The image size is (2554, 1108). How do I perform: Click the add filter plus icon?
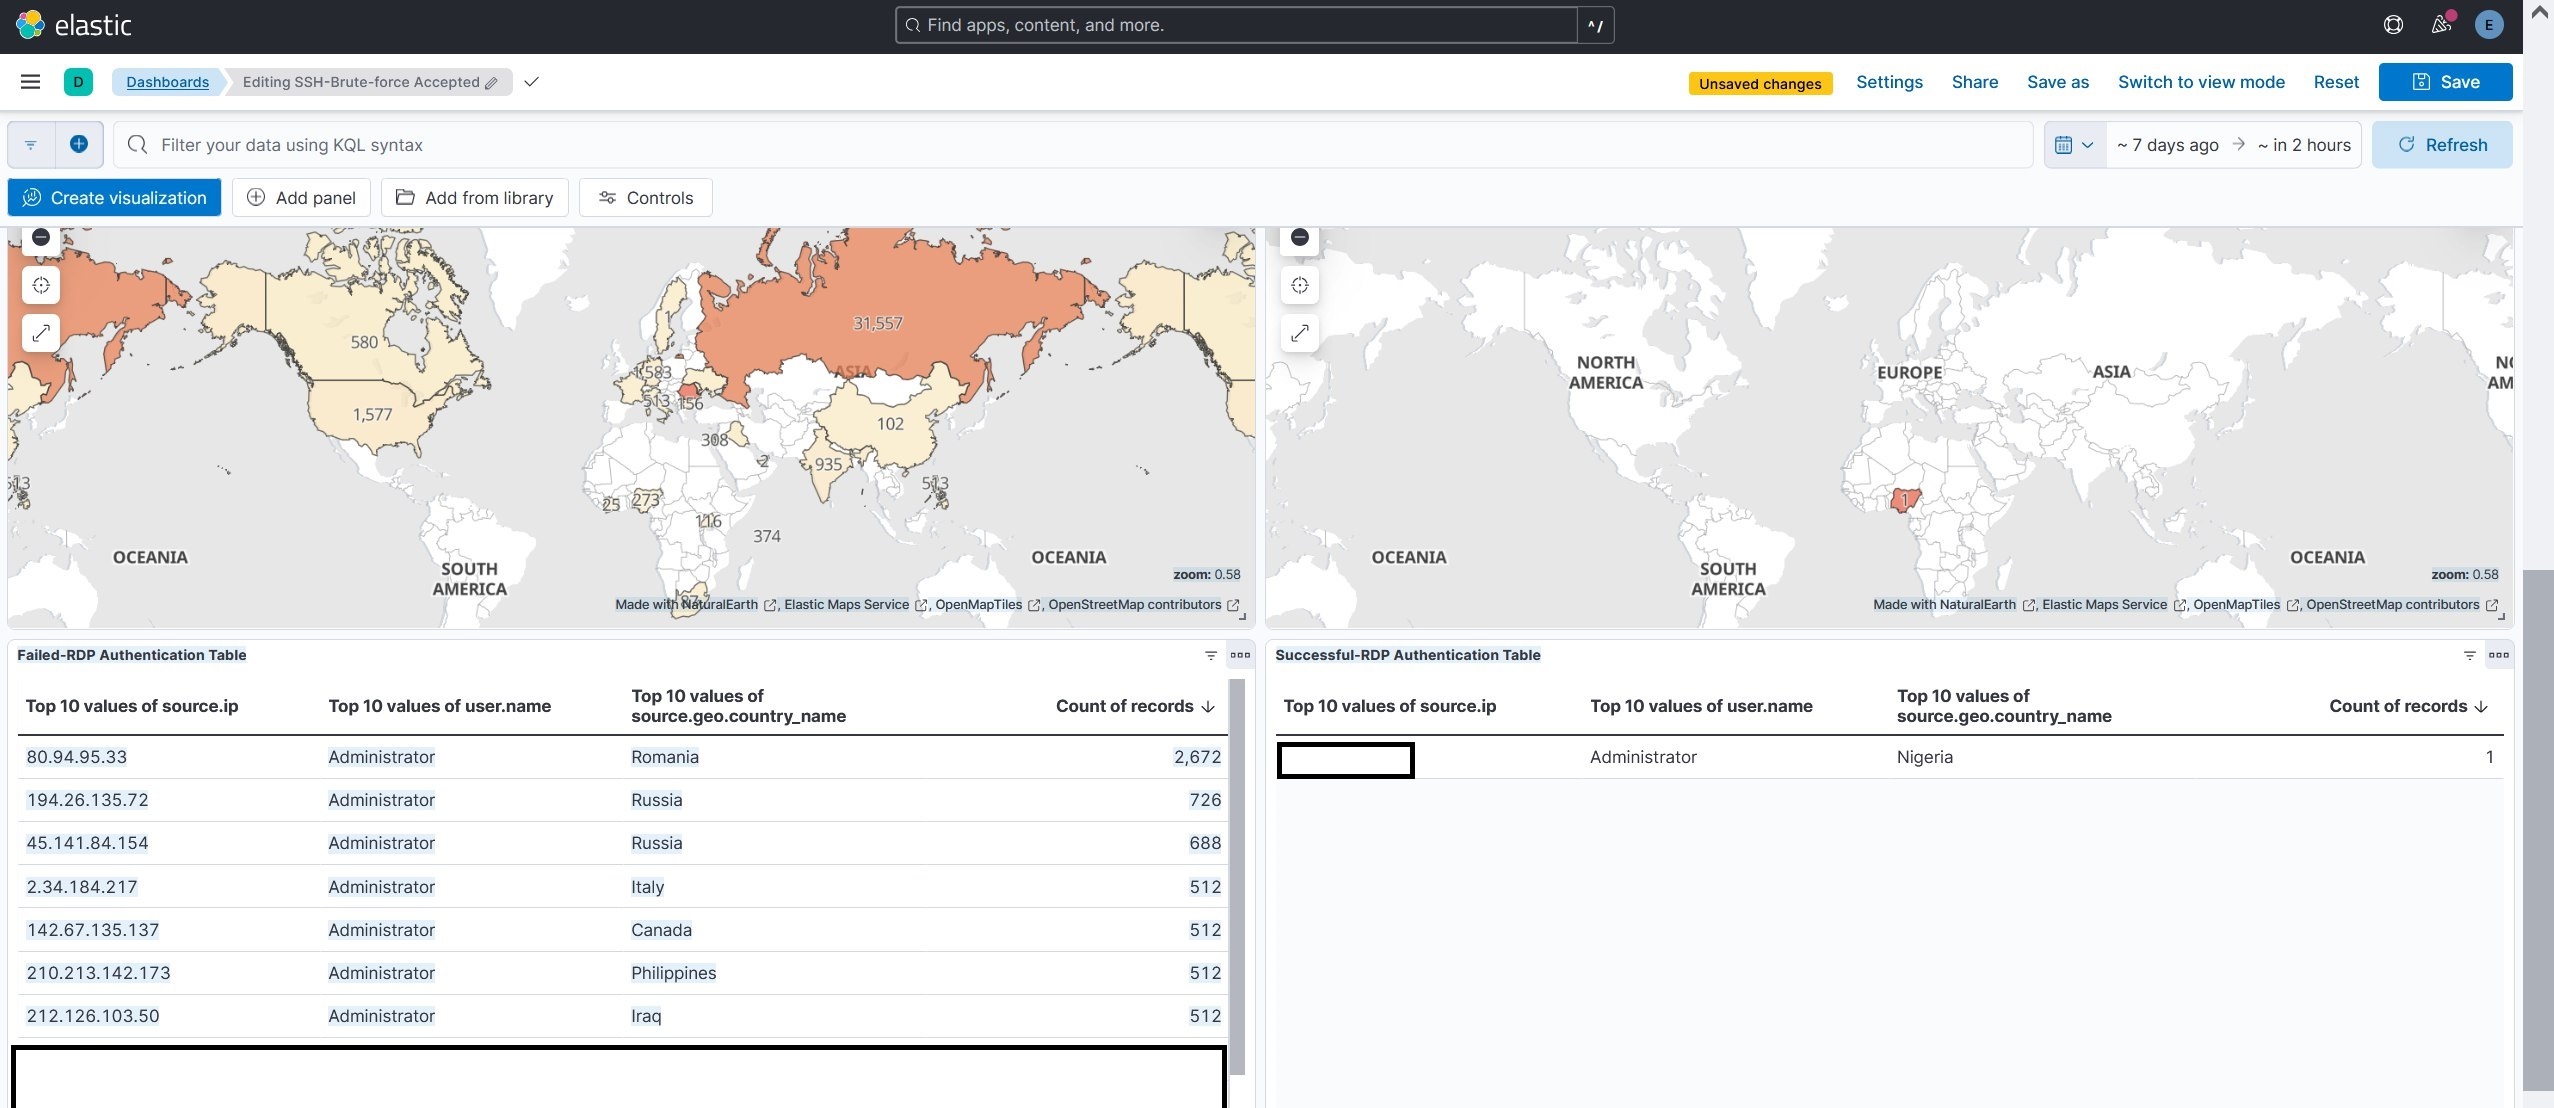pyautogui.click(x=79, y=144)
